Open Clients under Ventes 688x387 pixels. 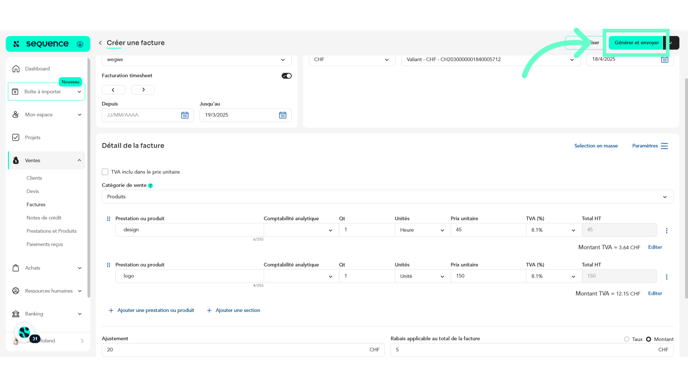pyautogui.click(x=34, y=178)
